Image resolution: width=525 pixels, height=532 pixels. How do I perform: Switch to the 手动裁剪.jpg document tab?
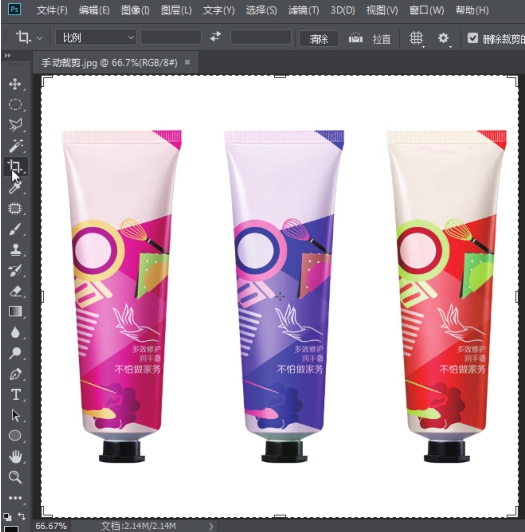point(109,63)
